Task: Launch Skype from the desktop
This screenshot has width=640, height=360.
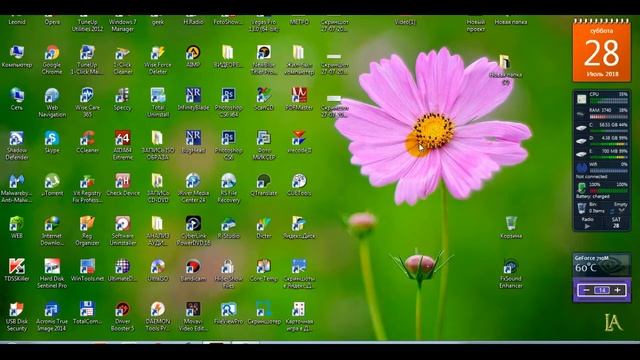Action: point(52,142)
